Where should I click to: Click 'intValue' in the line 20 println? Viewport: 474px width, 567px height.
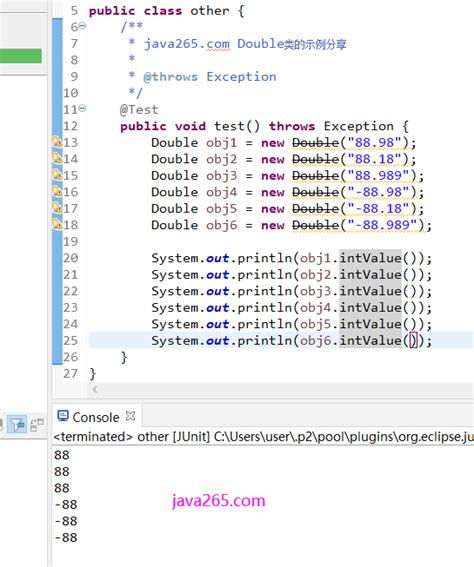coord(370,258)
